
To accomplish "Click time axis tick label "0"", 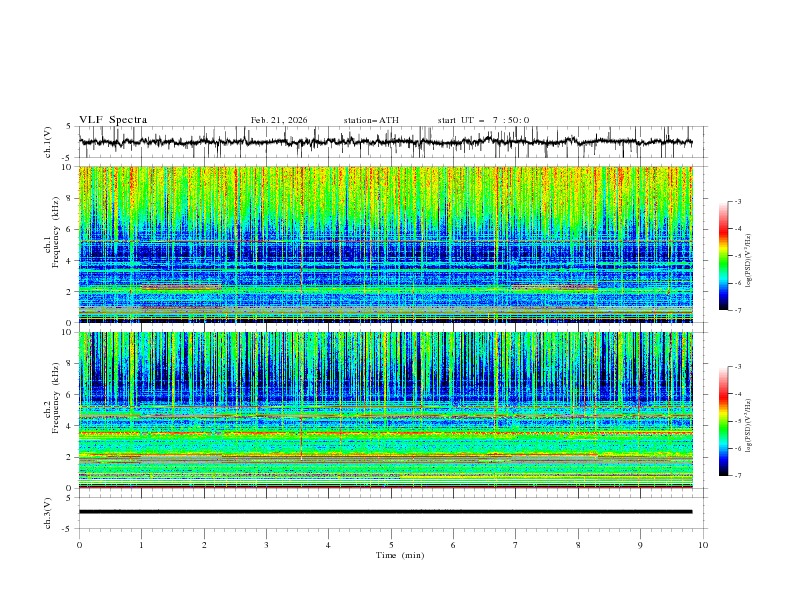I will (x=79, y=545).
